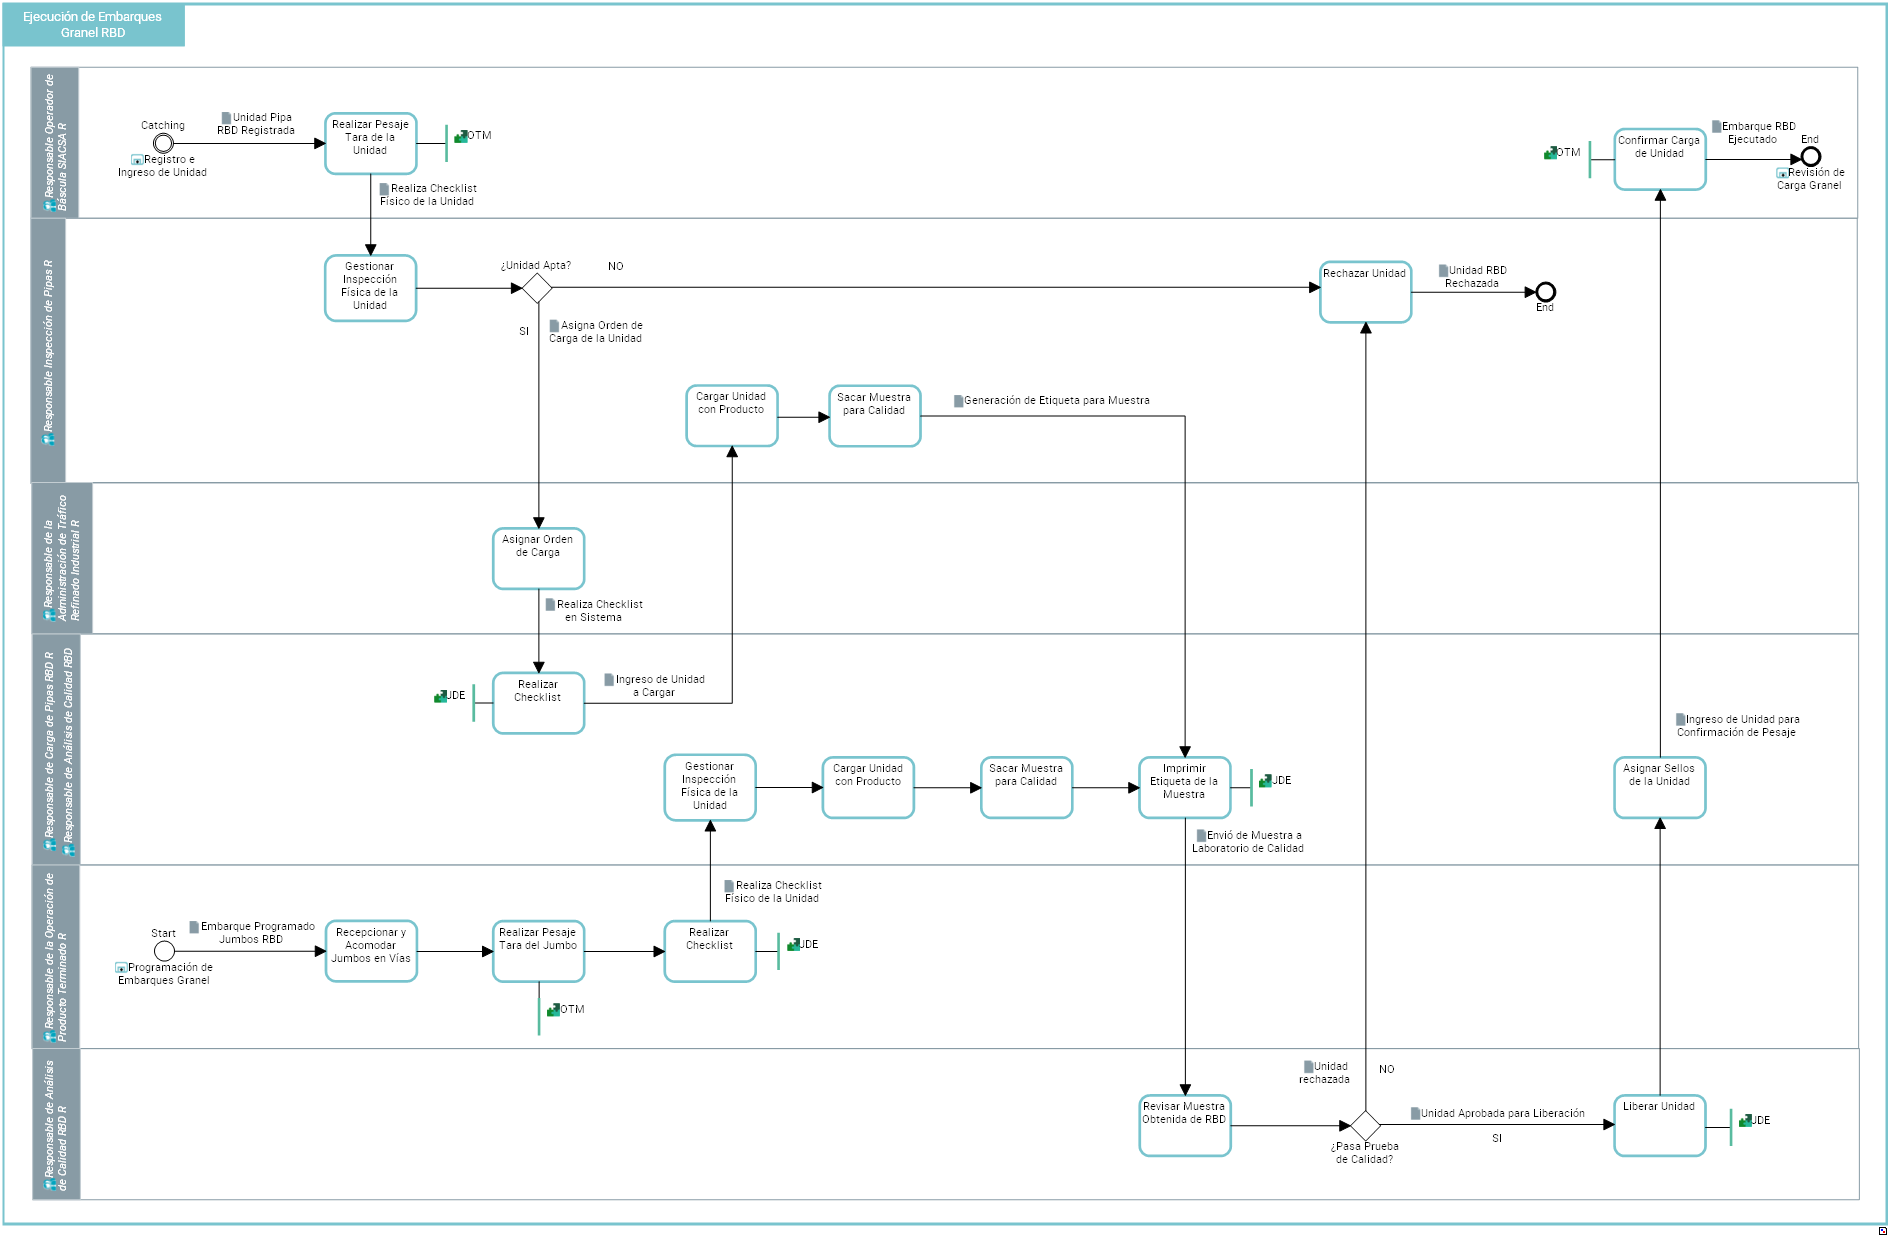Select Realizar Pesaje Tara del Jumbo task
Screen dimensions: 1888x1236
pos(539,951)
